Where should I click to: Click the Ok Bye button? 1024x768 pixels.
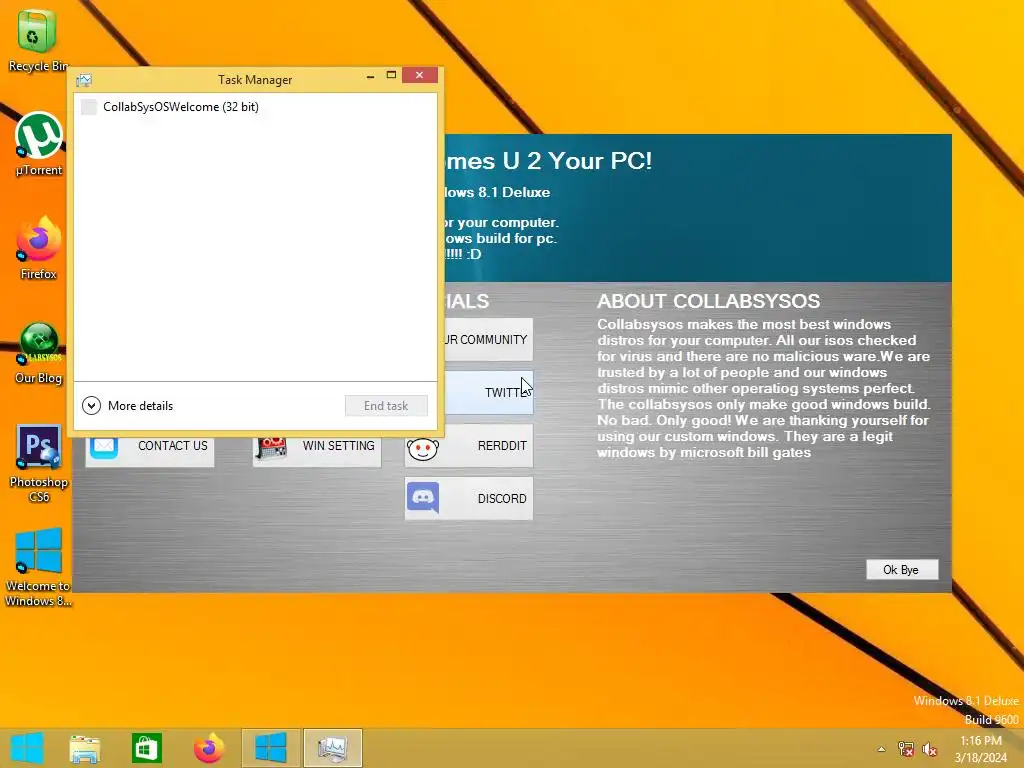(x=901, y=569)
